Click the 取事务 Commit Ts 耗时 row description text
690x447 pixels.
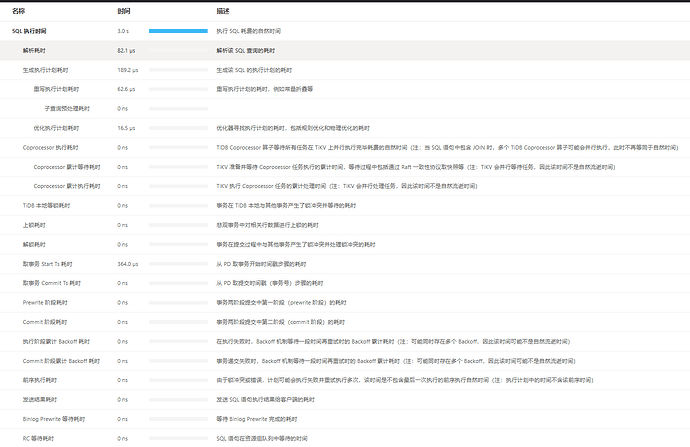coord(270,283)
